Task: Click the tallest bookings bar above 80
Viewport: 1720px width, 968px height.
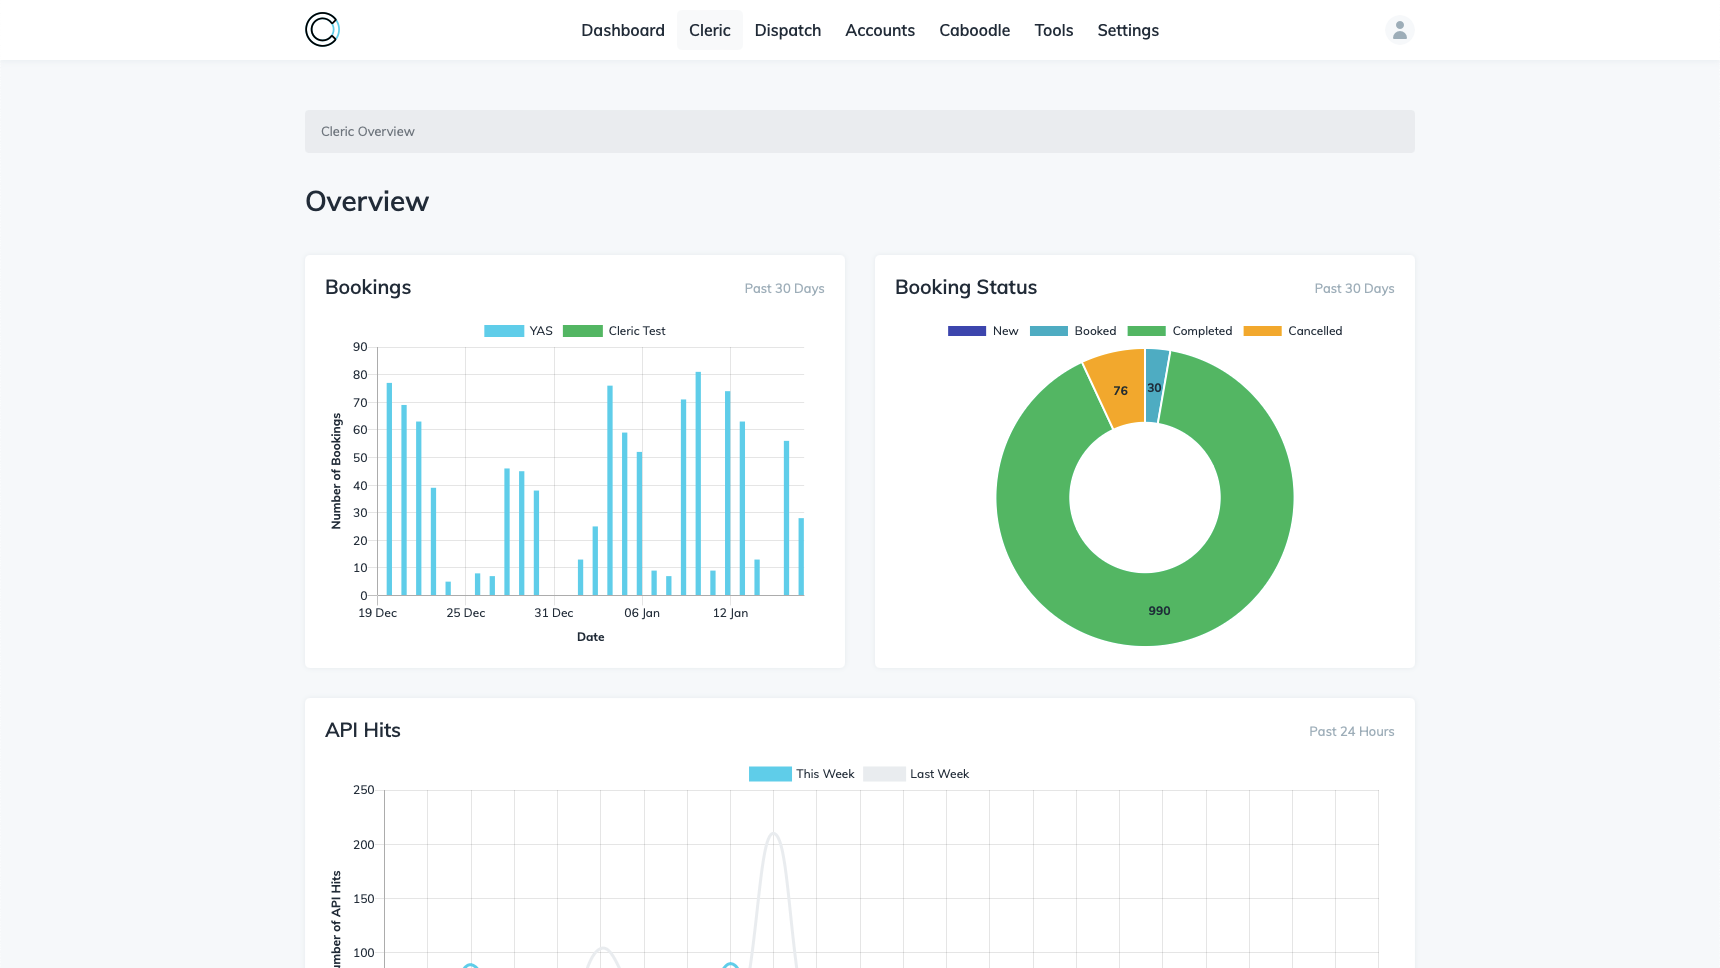Action: point(698,483)
